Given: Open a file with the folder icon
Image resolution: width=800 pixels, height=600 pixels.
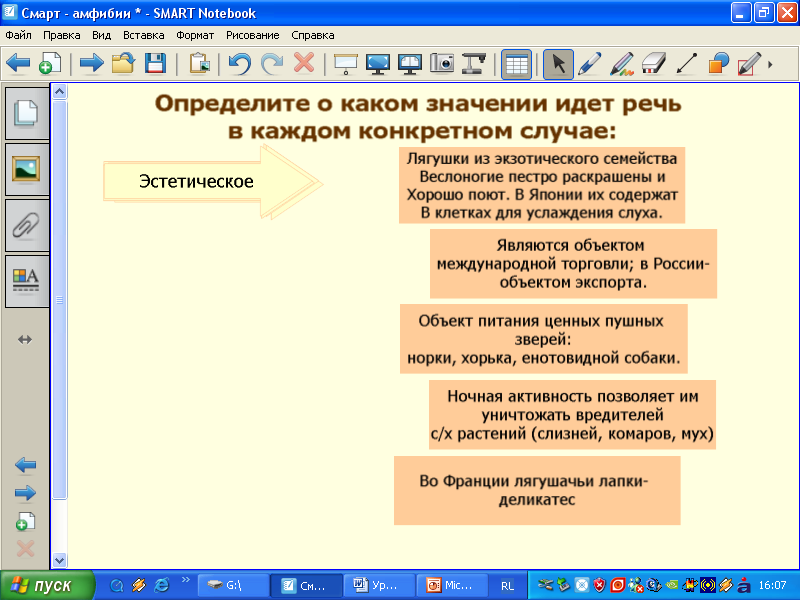Looking at the screenshot, I should [123, 64].
